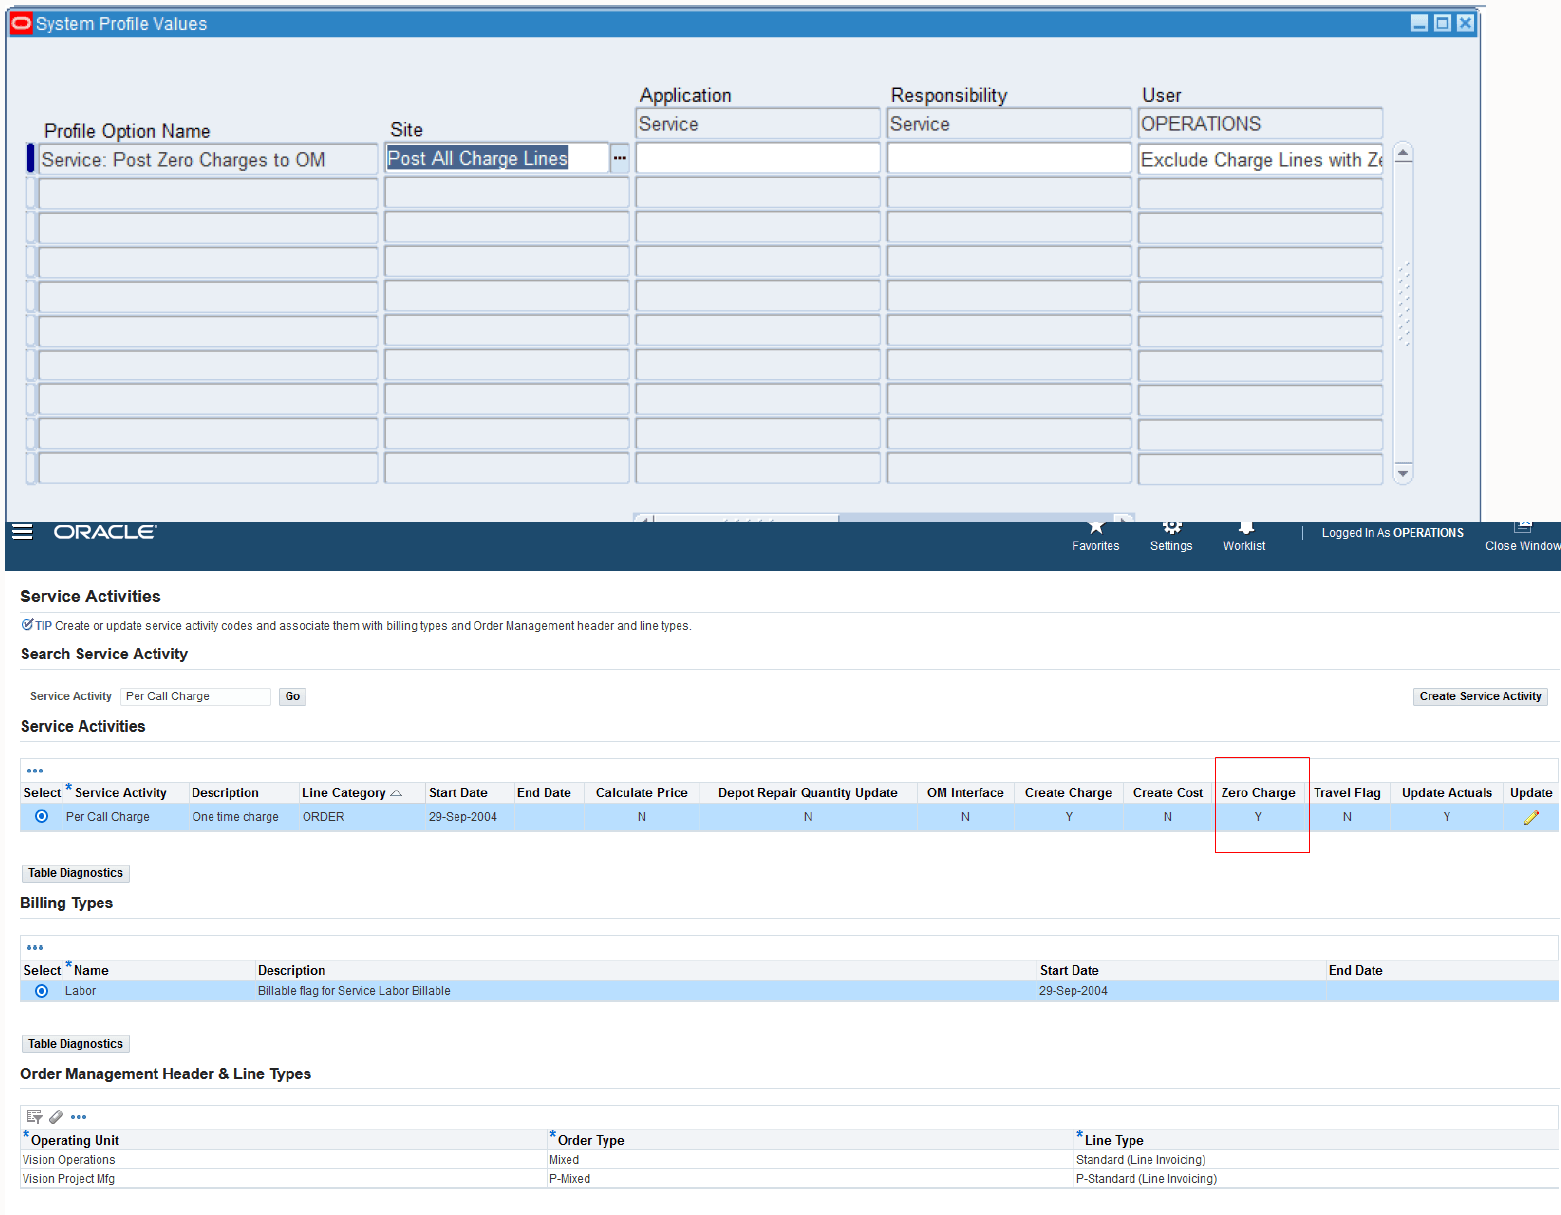Viewport: 1561px width, 1215px height.
Task: Click Billable flag for Service Labor Billable
Action: [x=354, y=991]
